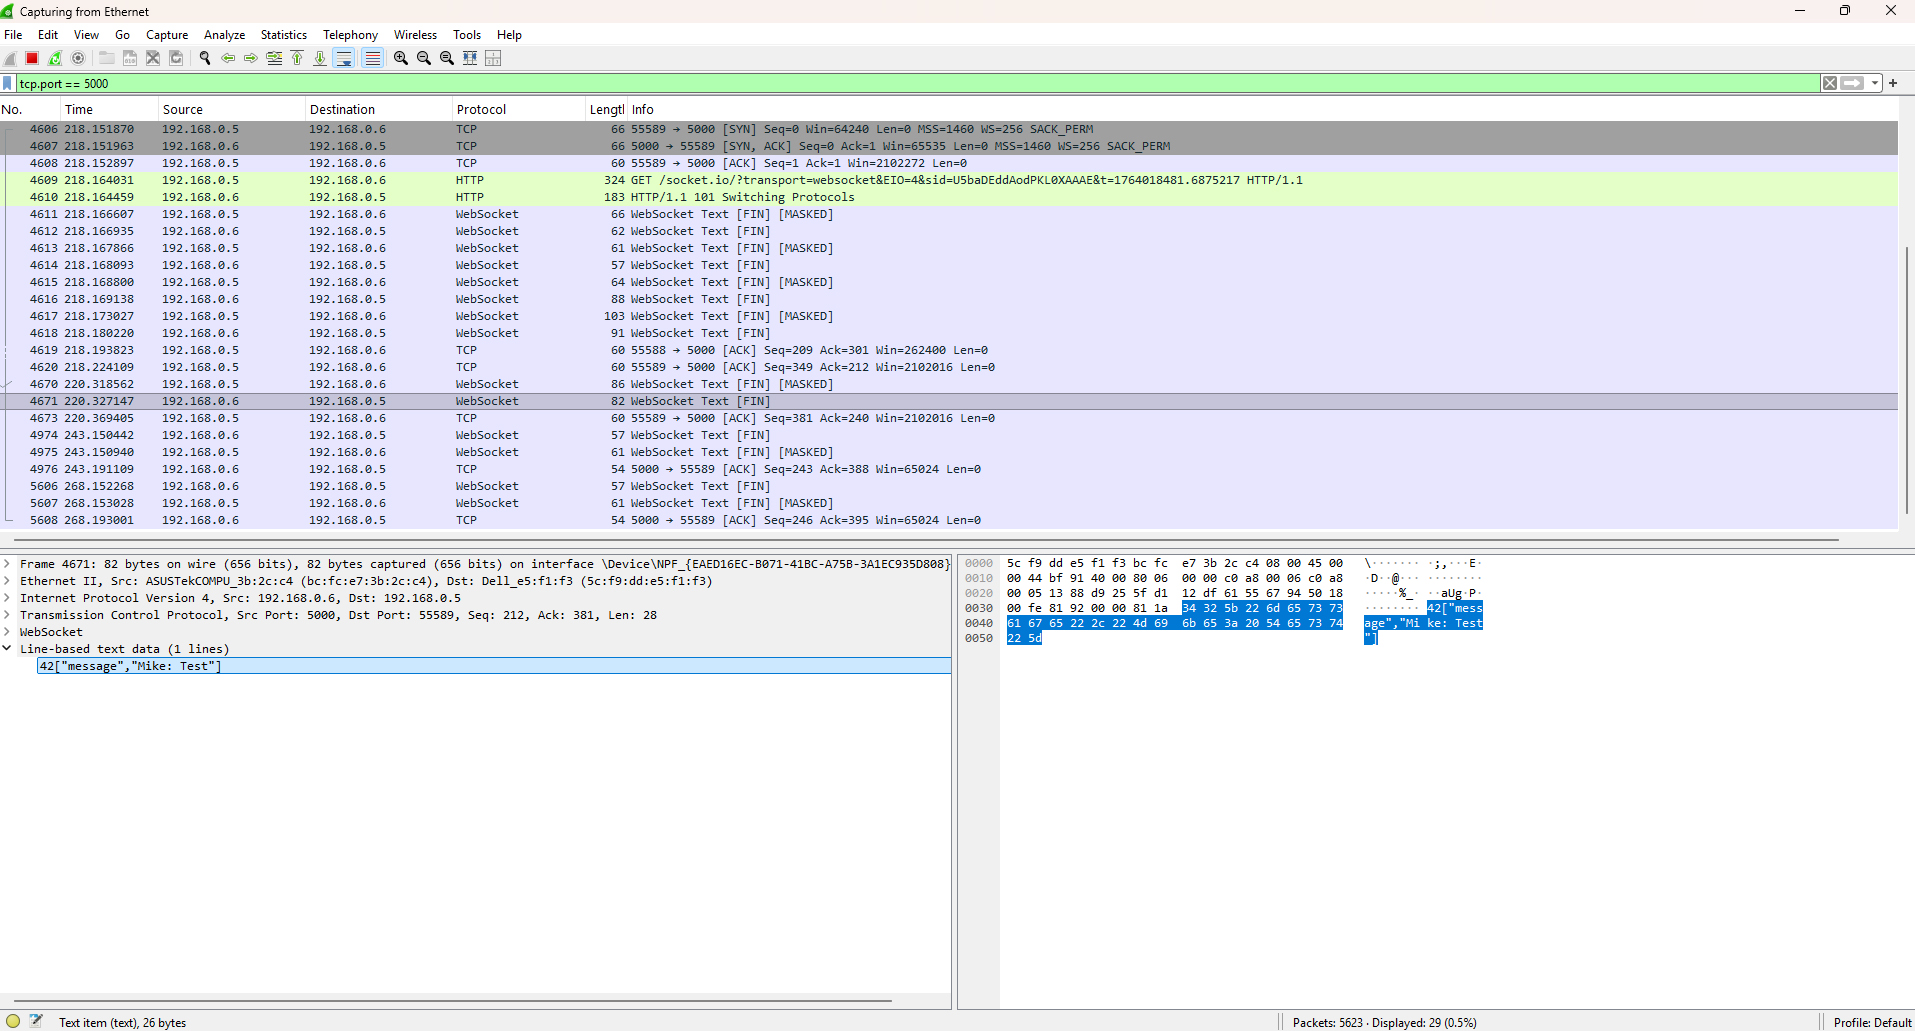Stop the running packet capture

(x=32, y=58)
